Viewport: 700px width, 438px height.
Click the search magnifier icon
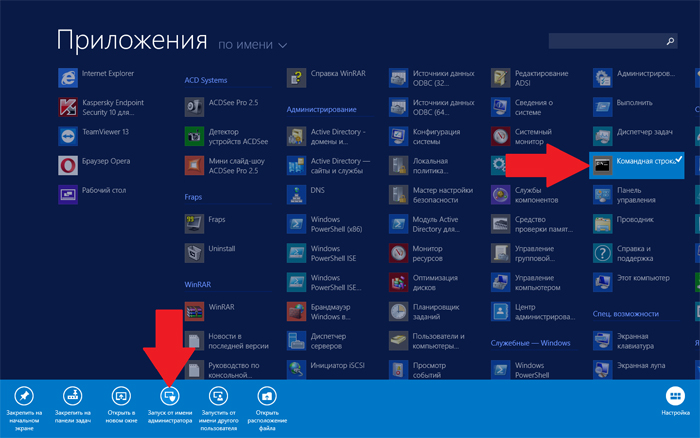point(670,41)
